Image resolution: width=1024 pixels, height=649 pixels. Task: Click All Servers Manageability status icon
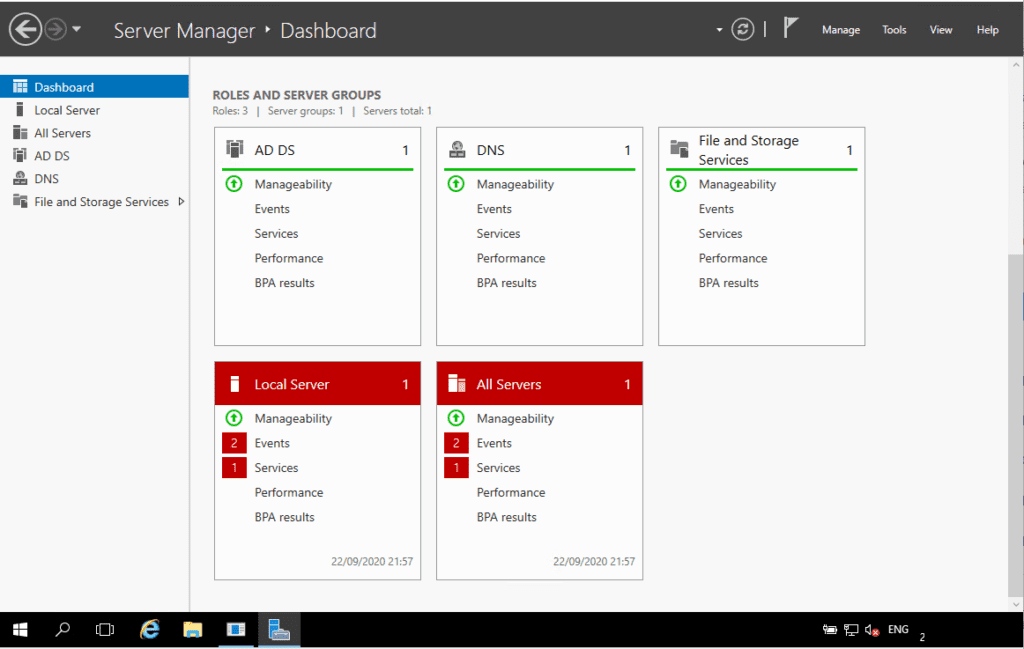[456, 418]
